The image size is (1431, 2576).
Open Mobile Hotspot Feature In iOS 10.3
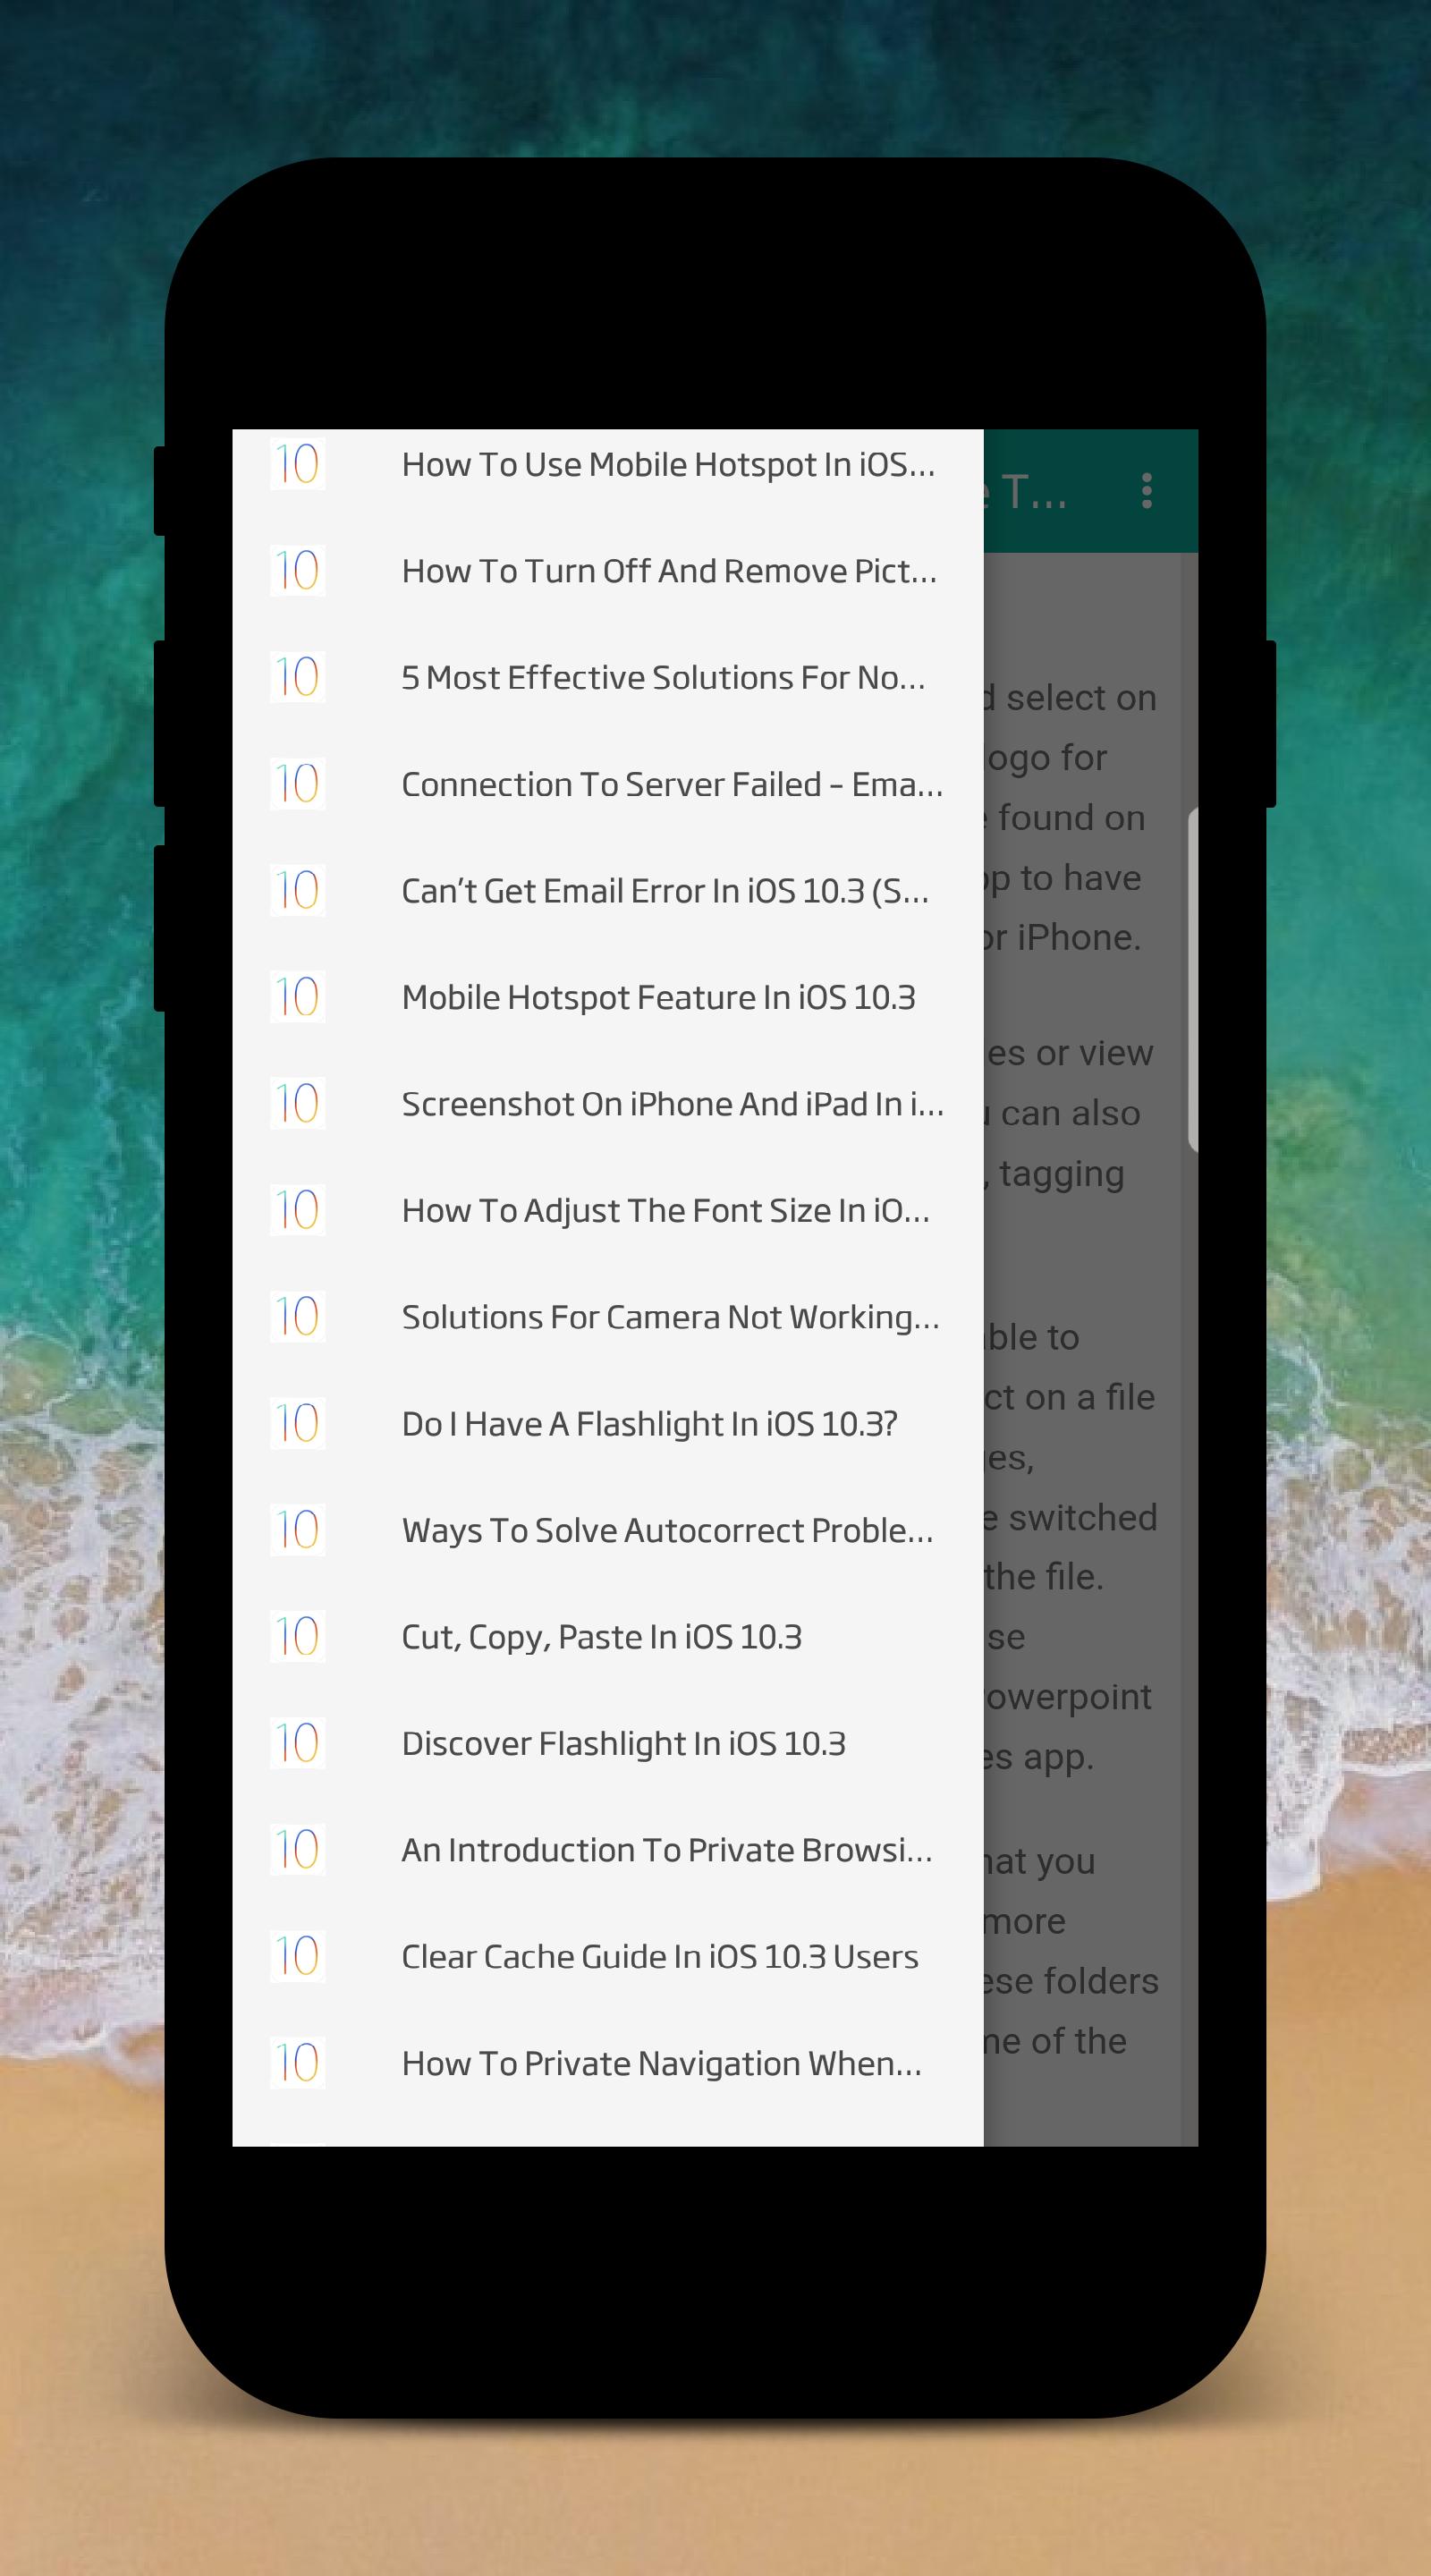click(608, 997)
